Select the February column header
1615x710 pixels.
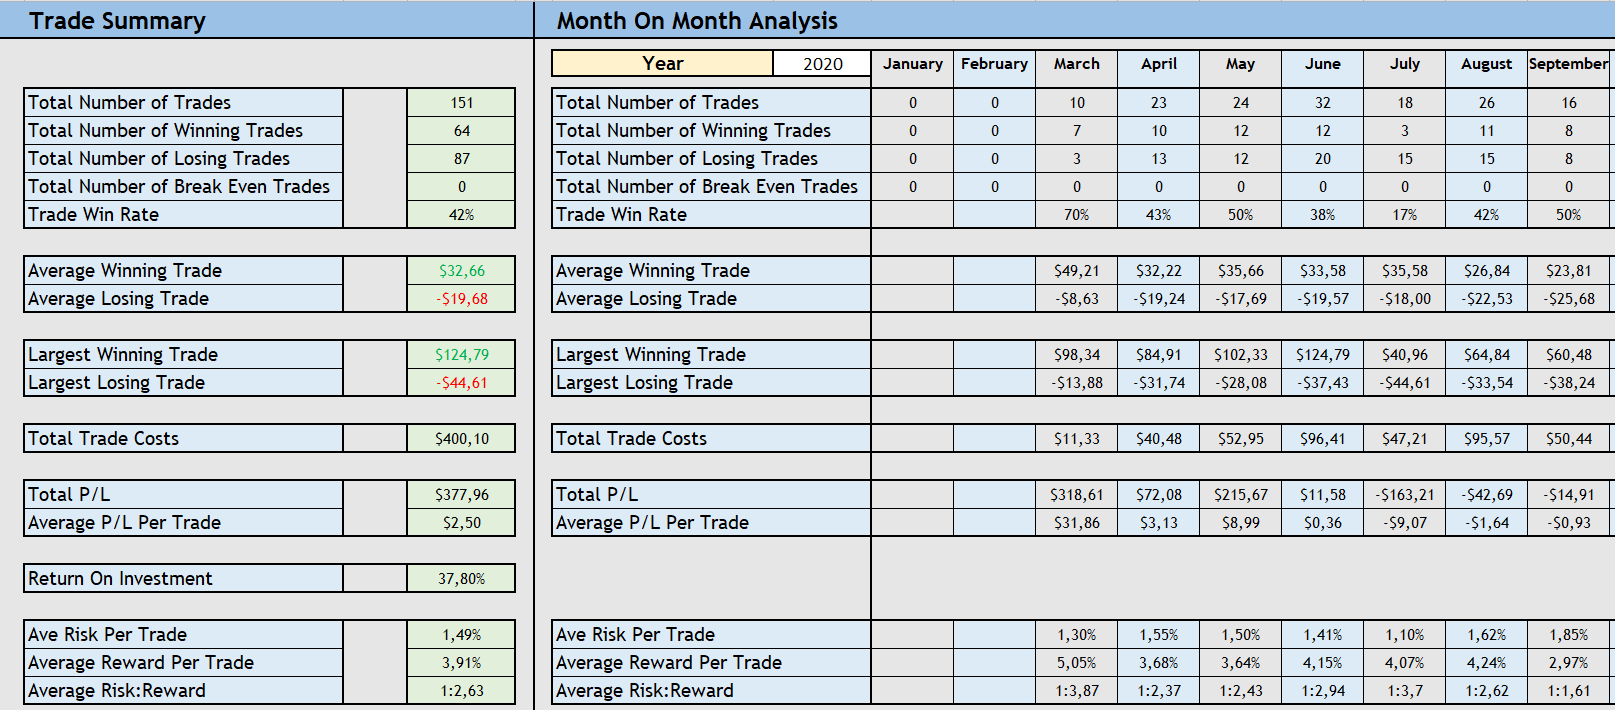click(995, 64)
